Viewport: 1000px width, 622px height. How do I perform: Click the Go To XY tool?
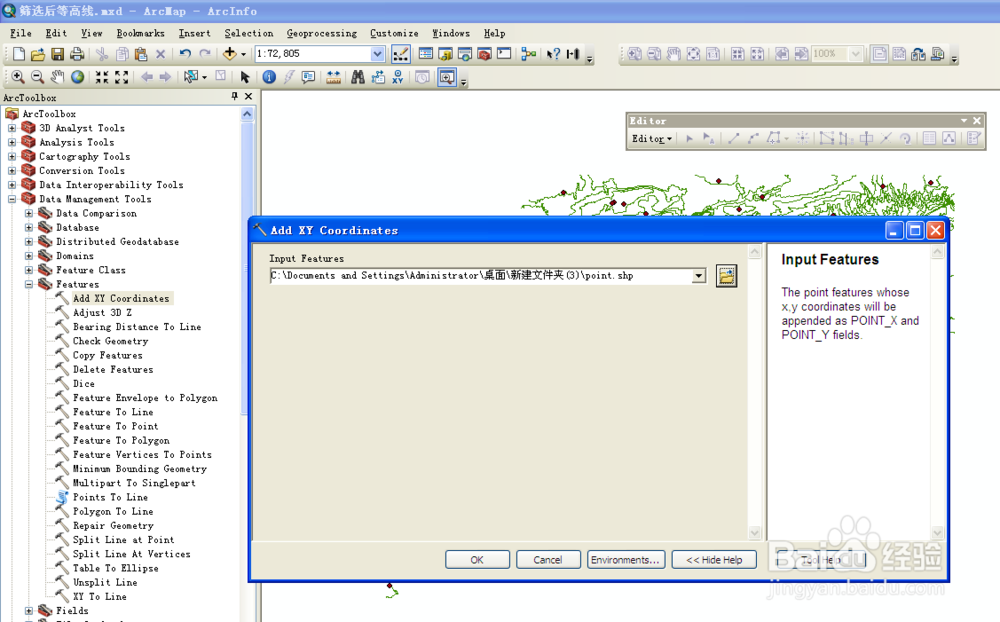(398, 77)
